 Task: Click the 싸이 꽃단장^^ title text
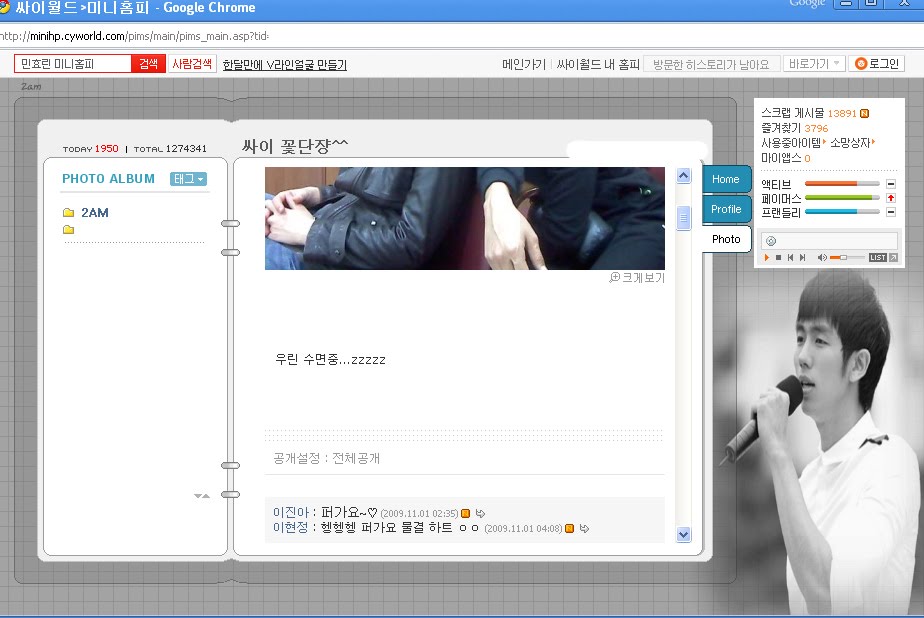click(295, 146)
